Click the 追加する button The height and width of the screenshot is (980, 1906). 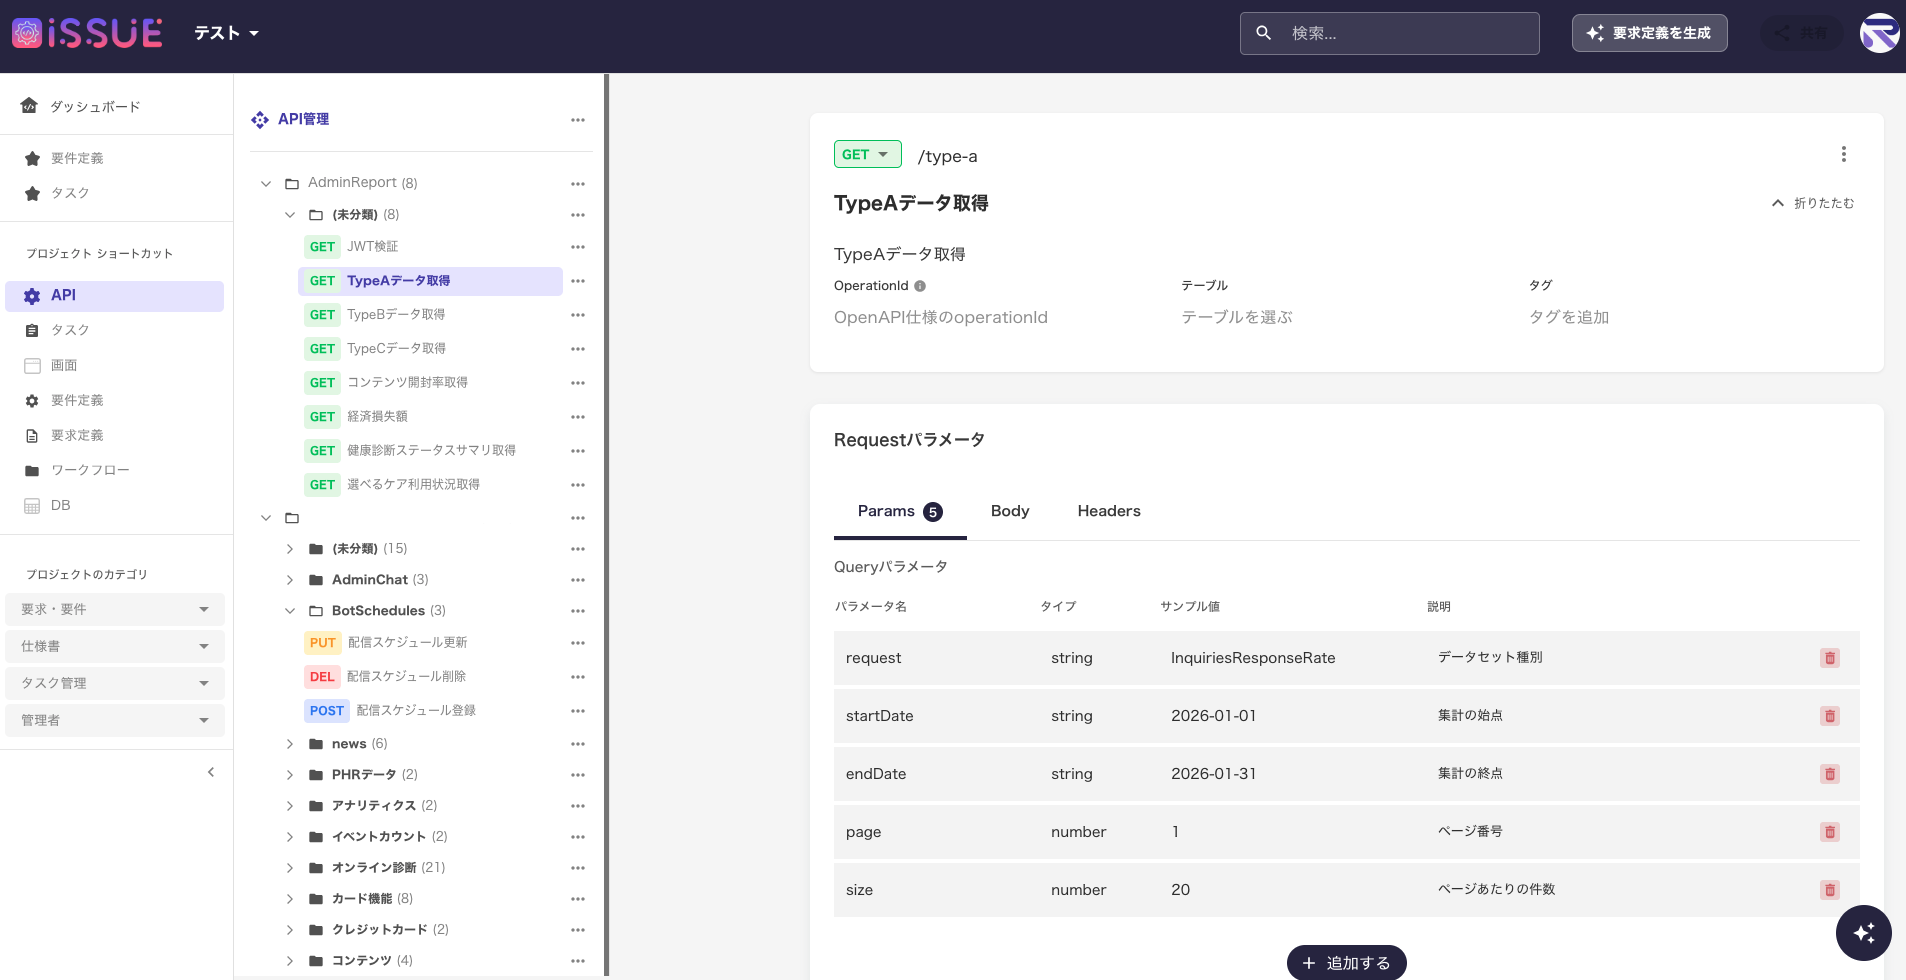[1346, 963]
